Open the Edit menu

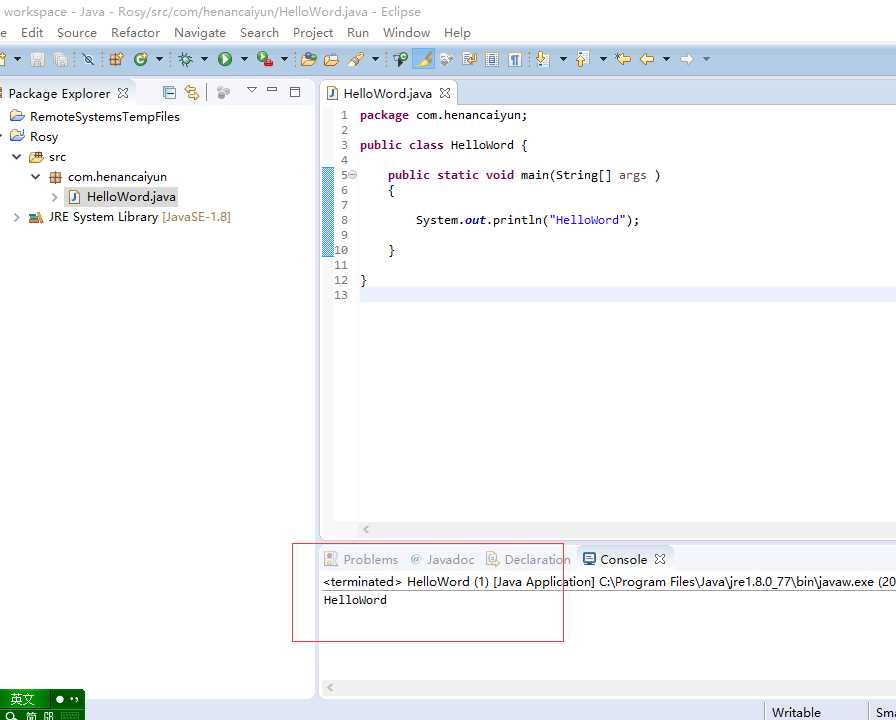coord(32,33)
